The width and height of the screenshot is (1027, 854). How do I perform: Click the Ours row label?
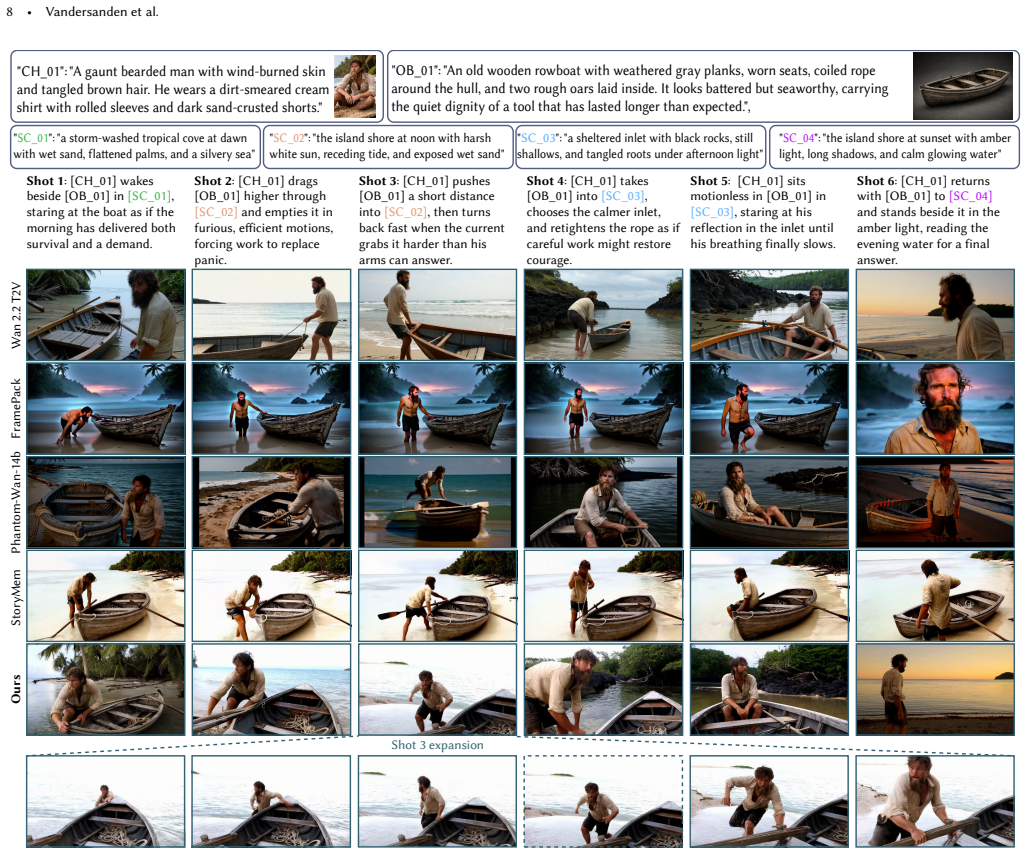click(16, 689)
